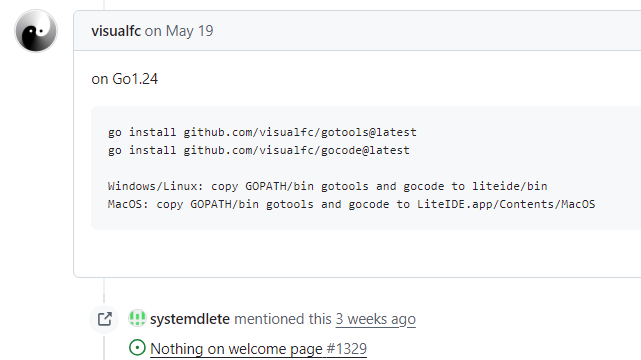Open the visualfc username link
The height and width of the screenshot is (360, 641).
coord(116,31)
